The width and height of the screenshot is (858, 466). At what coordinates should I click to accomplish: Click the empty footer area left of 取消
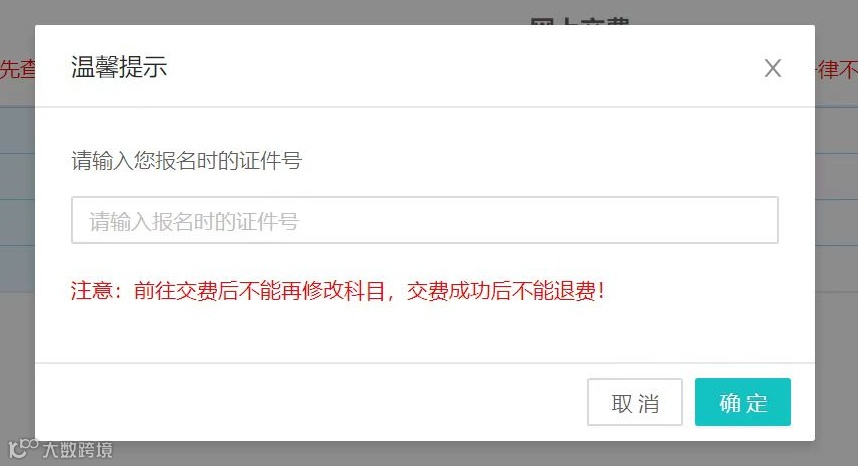pos(311,402)
